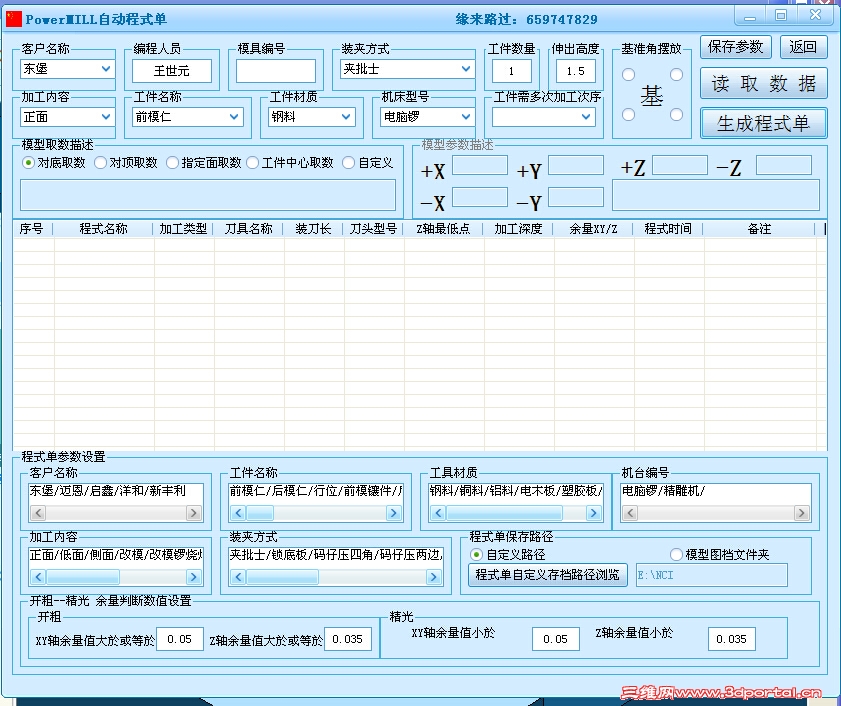Click right scroll arrow under 机台编号 settings
This screenshot has width=841, height=706.
tap(801, 513)
